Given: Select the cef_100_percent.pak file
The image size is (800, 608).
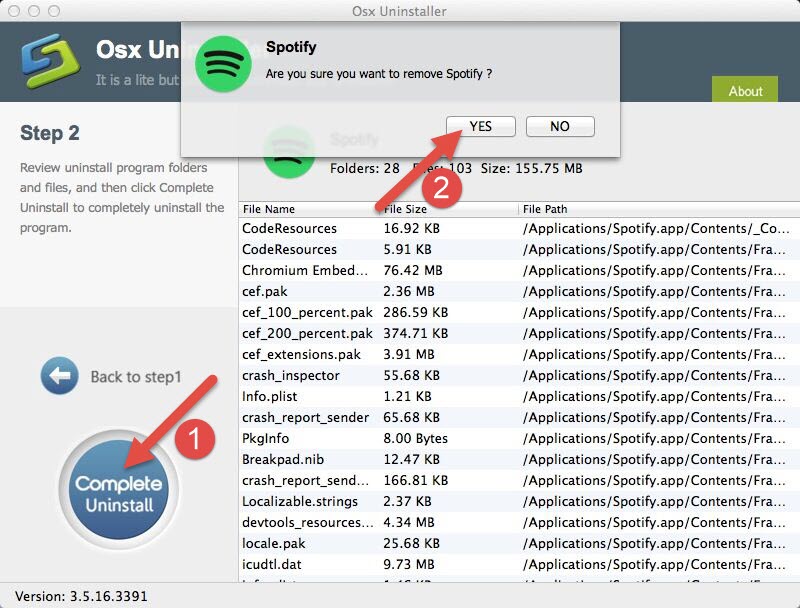Looking at the screenshot, I should coord(519,312).
